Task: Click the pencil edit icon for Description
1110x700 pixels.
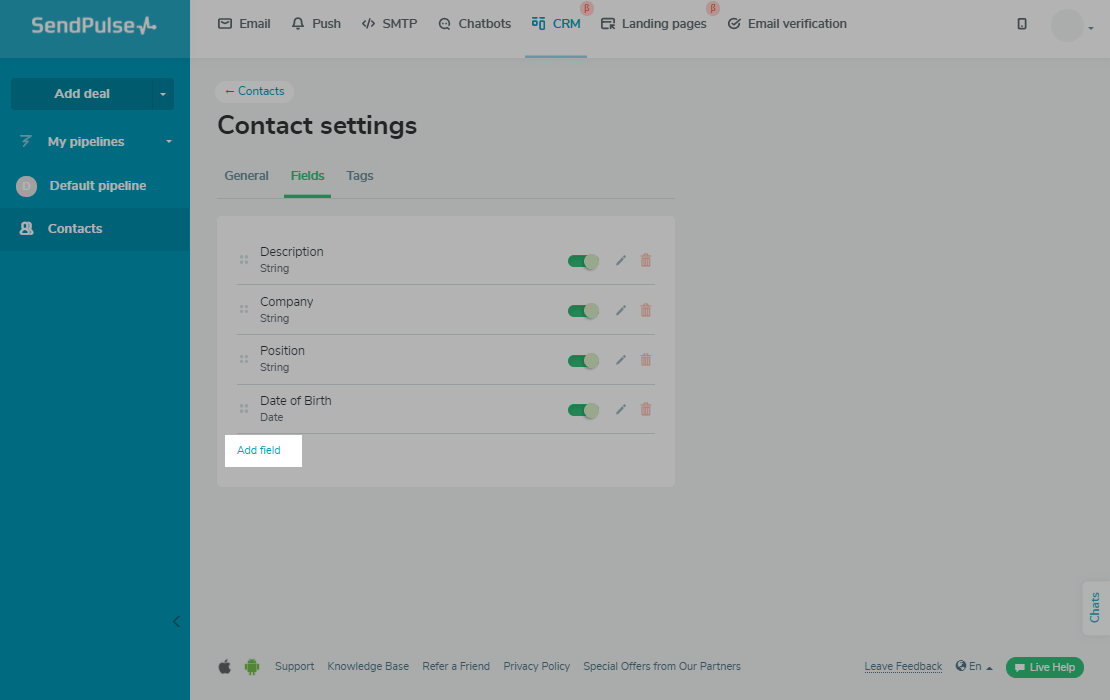Action: coord(621,260)
